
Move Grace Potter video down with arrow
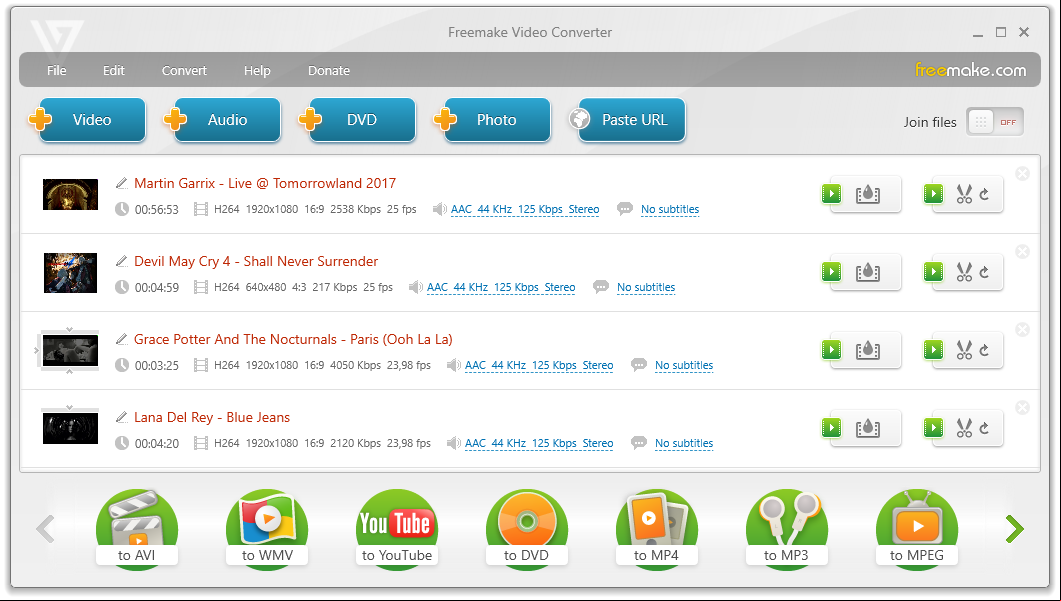tap(70, 371)
